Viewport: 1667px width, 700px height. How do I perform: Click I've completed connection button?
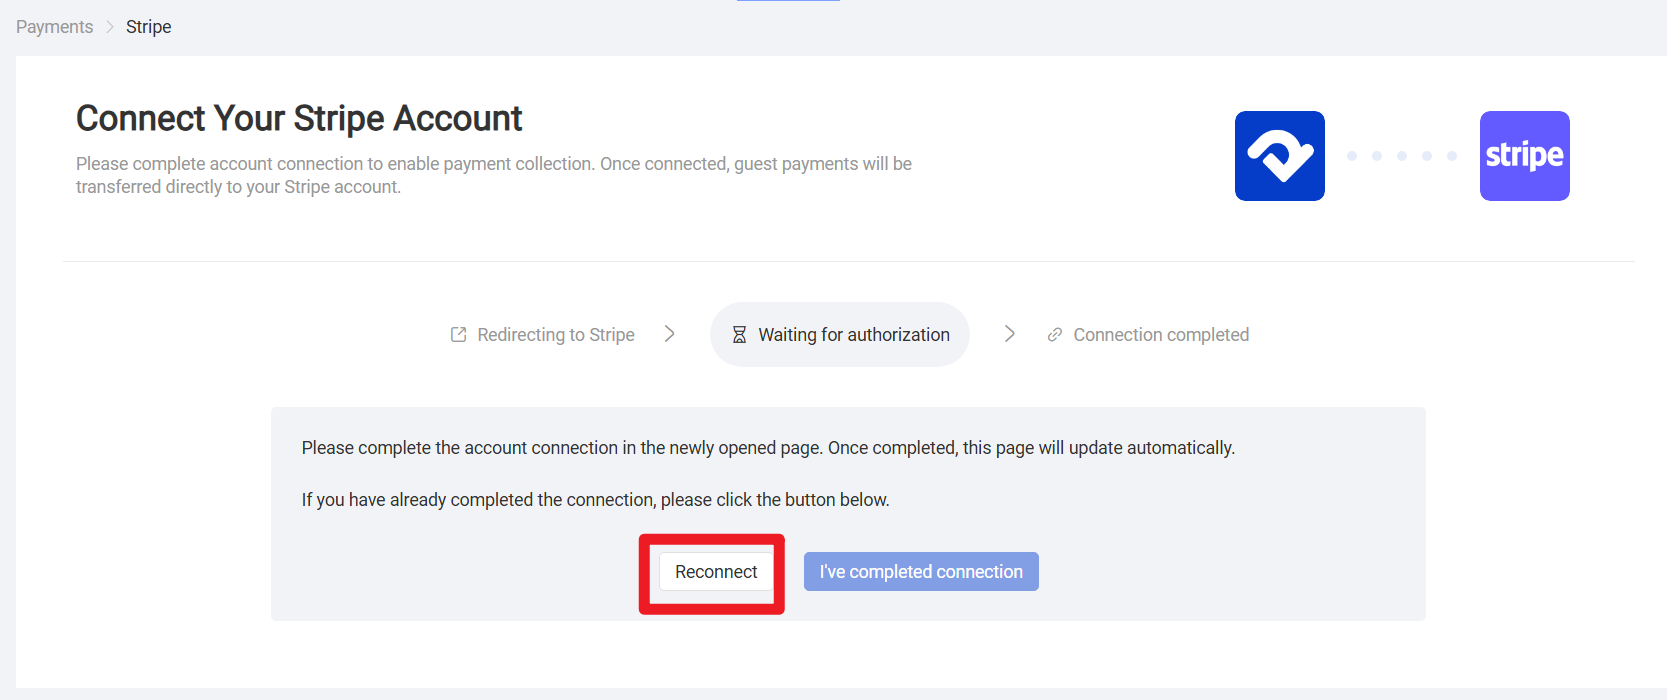tap(921, 572)
